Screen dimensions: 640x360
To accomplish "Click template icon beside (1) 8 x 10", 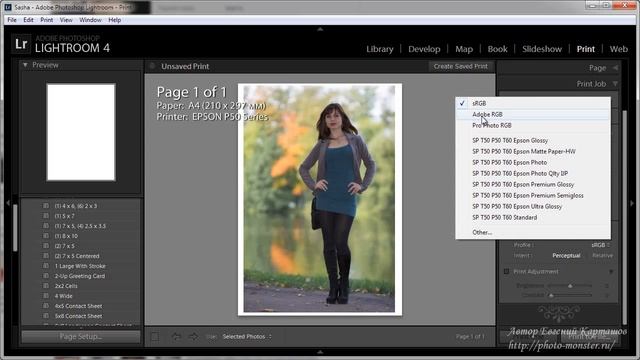I will pyautogui.click(x=46, y=236).
